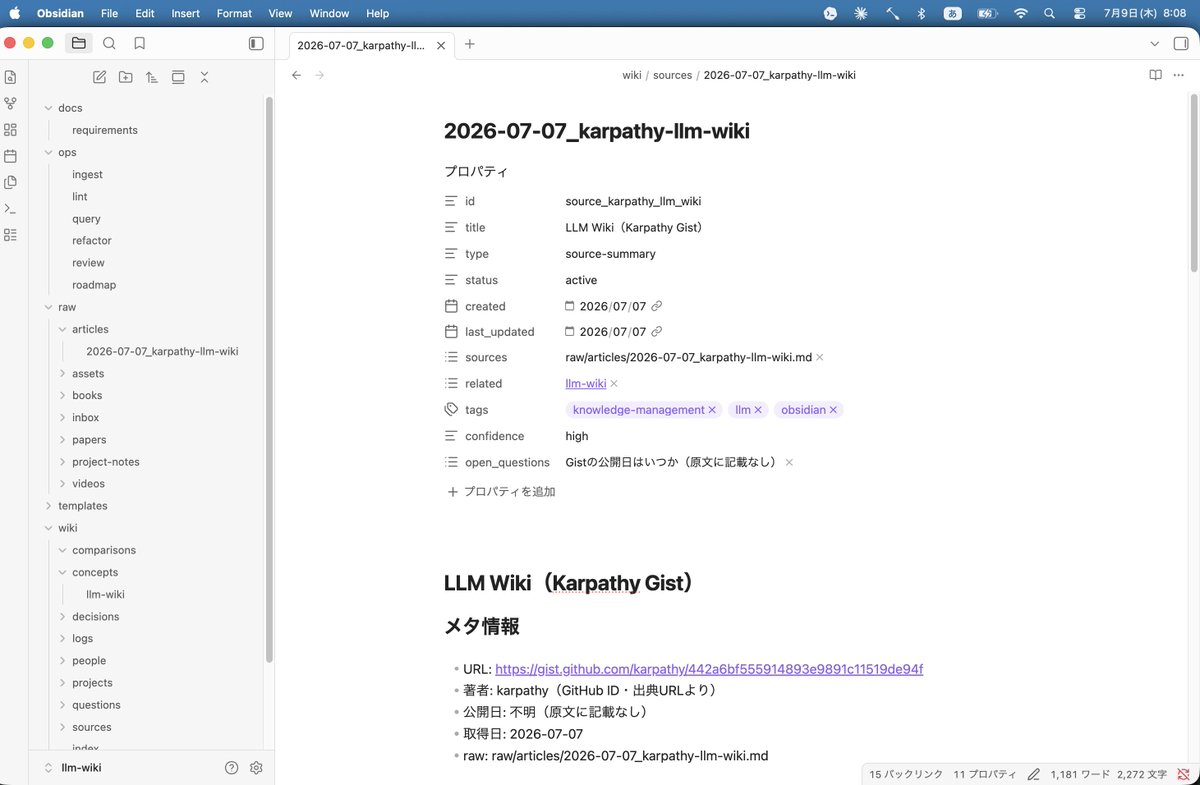This screenshot has height=785, width=1200.
Task: Navigate forward arrow in note header
Action: (320, 75)
